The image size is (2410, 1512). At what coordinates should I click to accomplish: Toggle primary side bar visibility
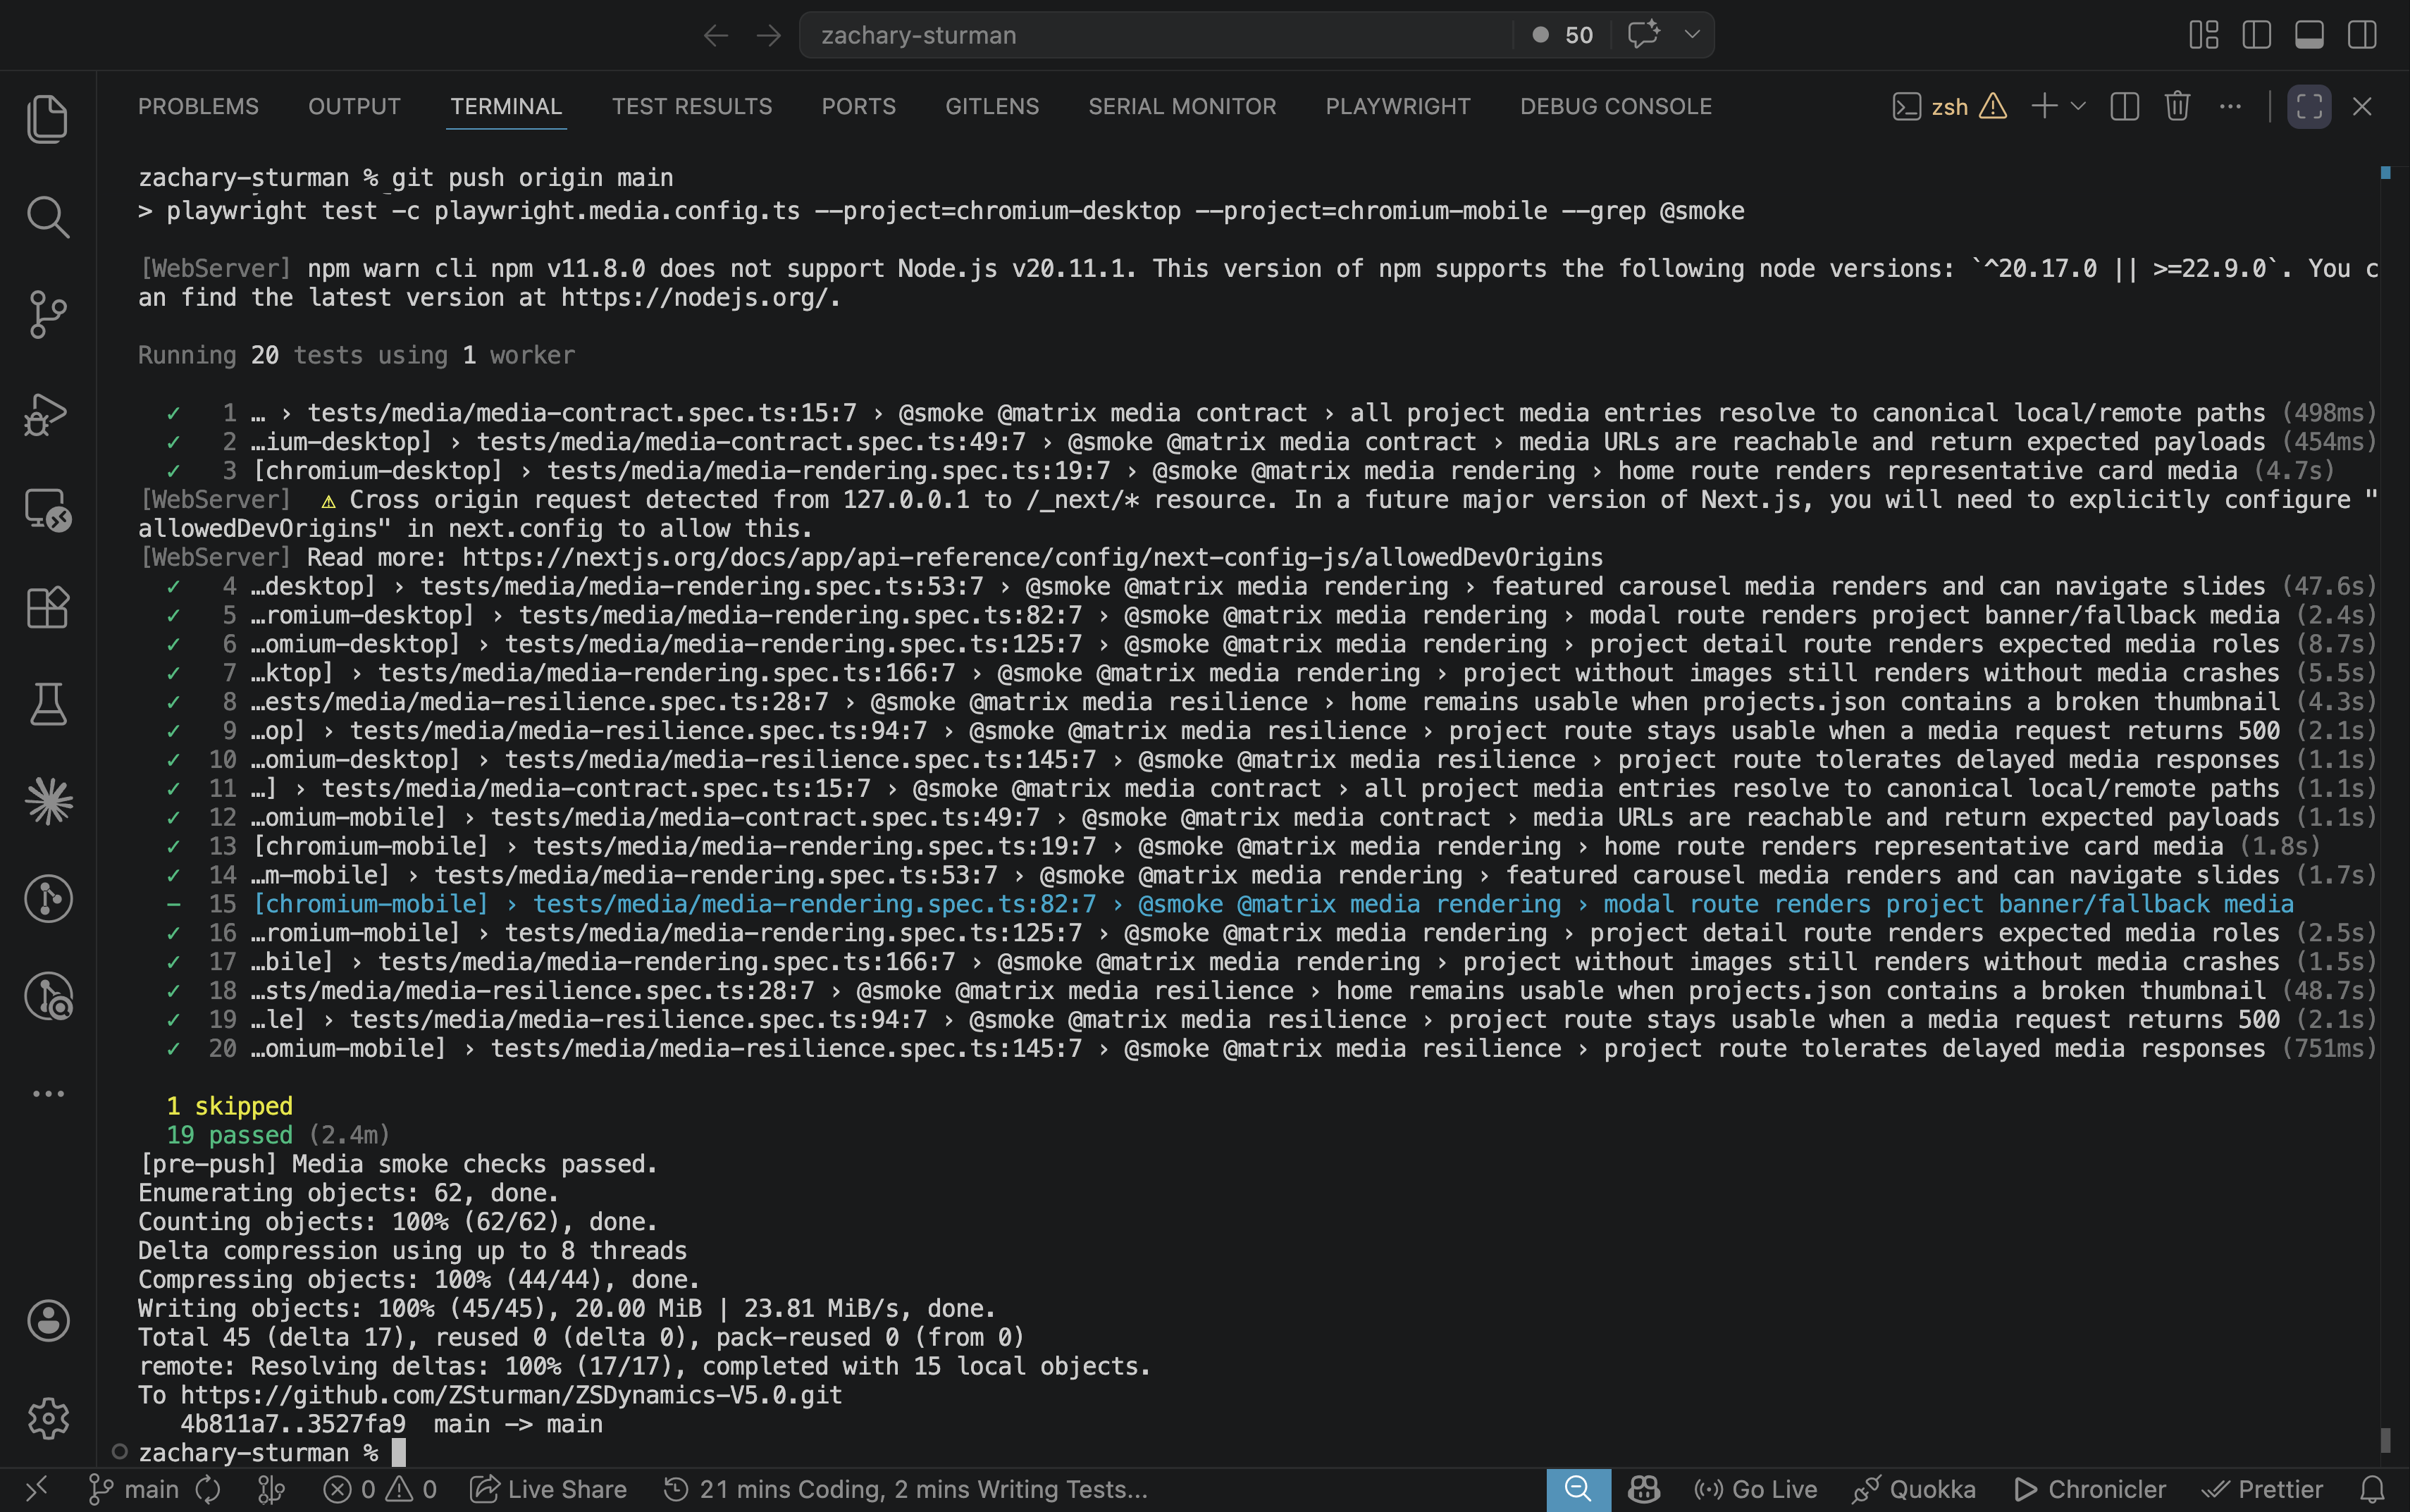(2256, 35)
